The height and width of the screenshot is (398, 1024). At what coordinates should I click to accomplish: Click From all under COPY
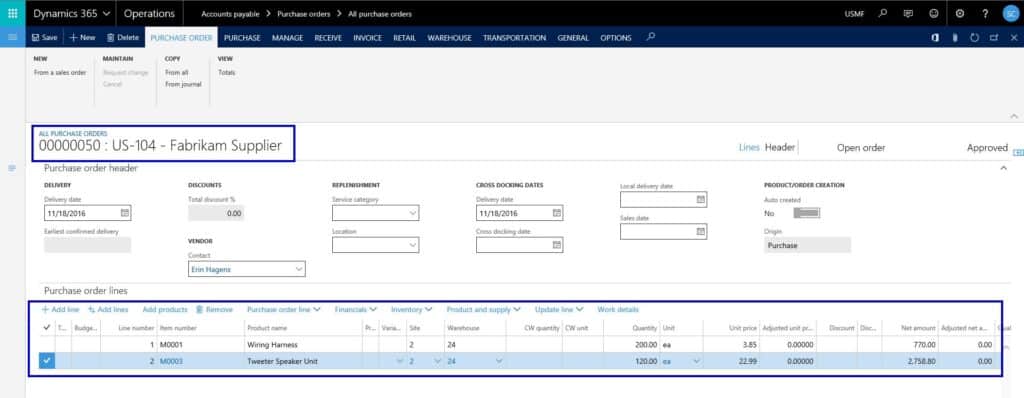click(x=177, y=73)
